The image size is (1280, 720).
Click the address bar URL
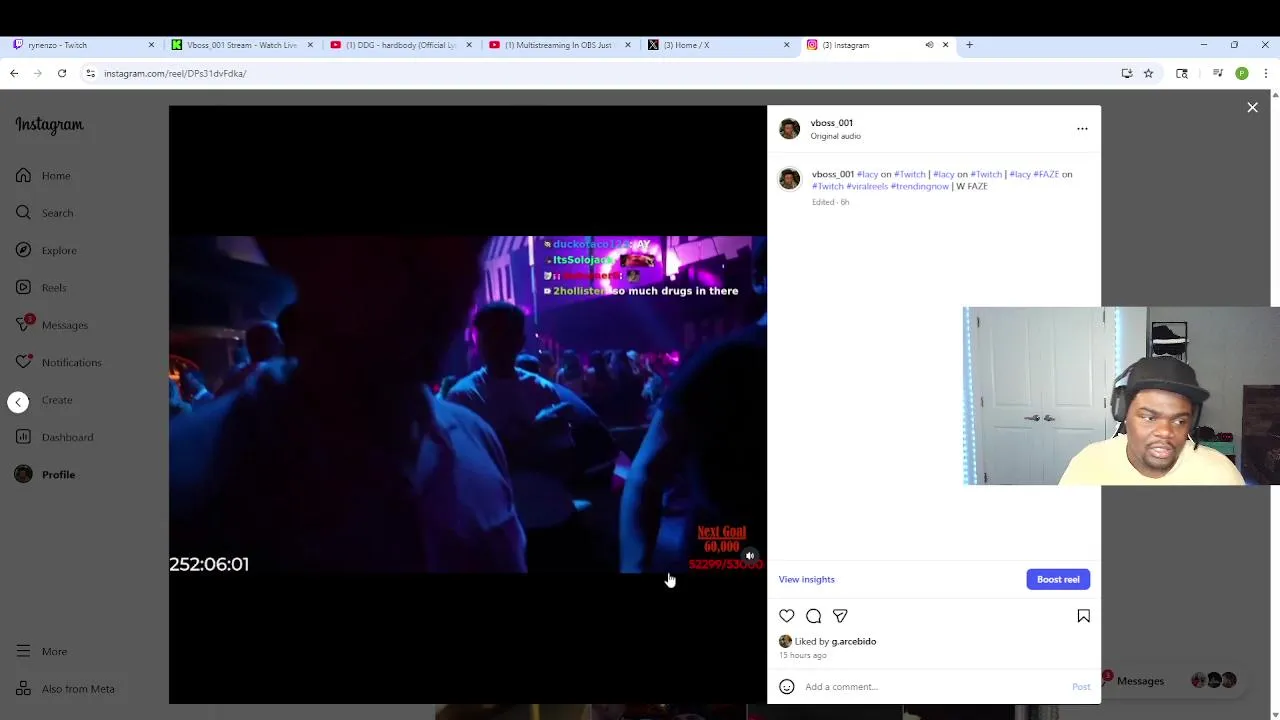coord(175,74)
